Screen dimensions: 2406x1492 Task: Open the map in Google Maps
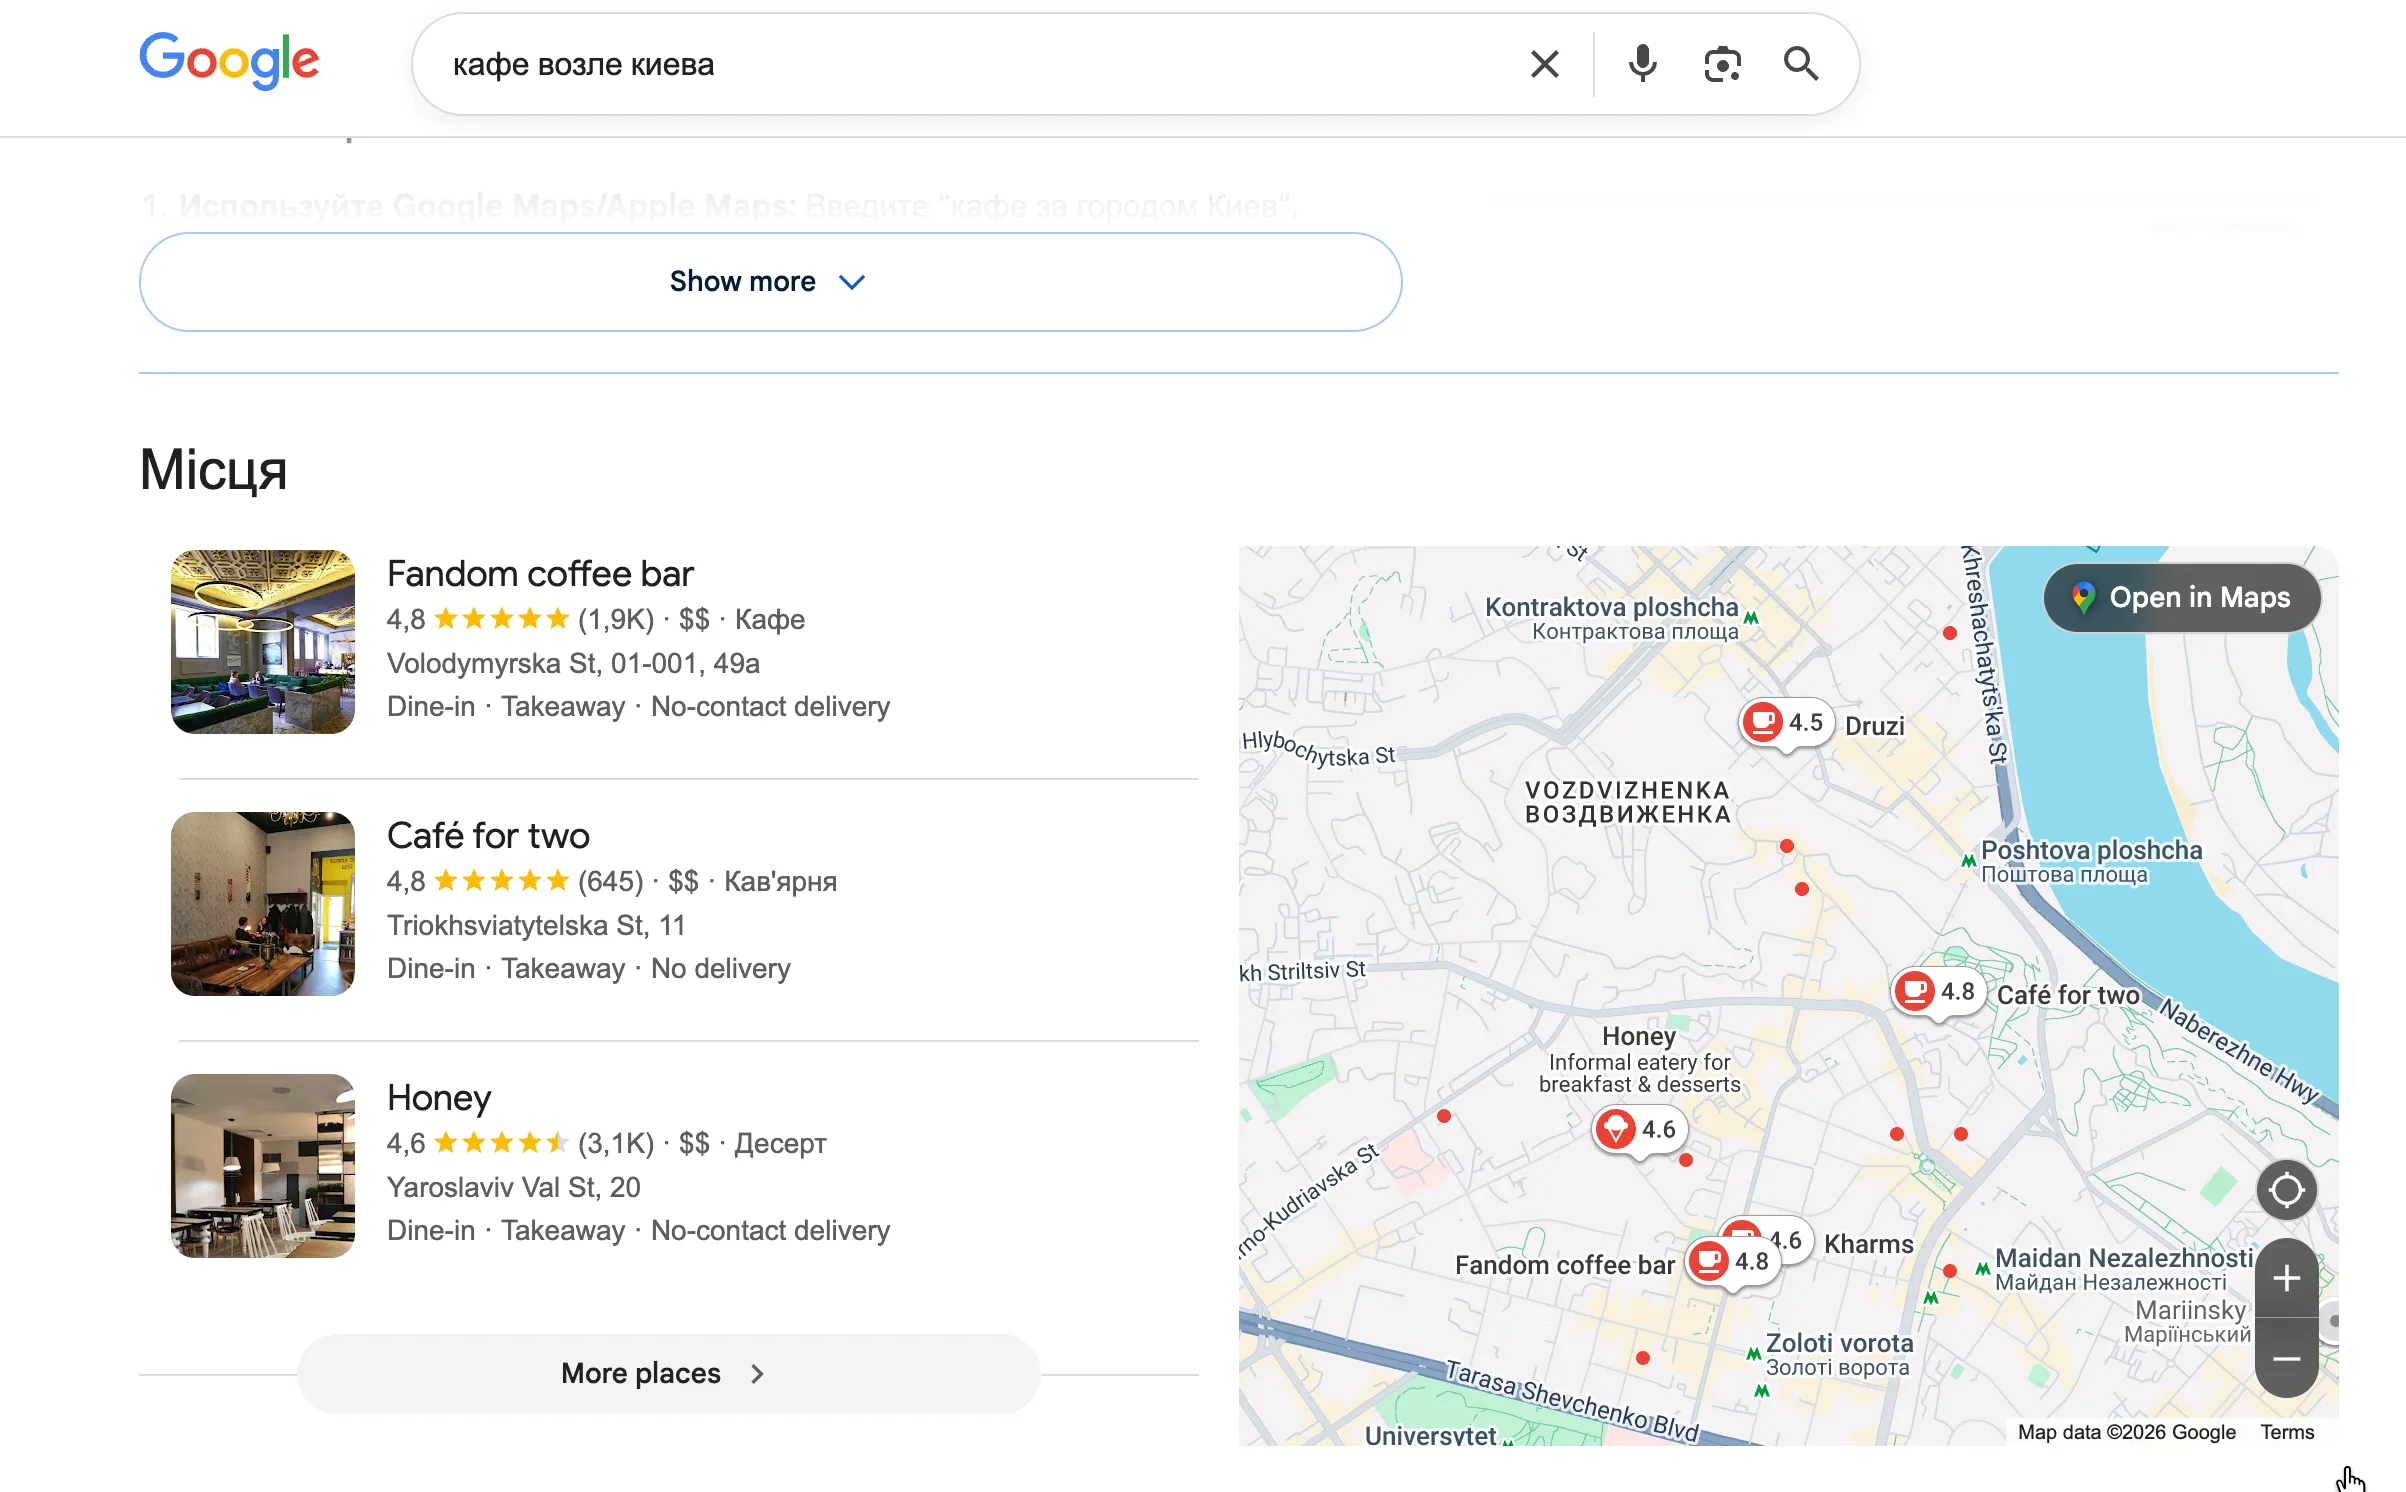pos(2182,598)
